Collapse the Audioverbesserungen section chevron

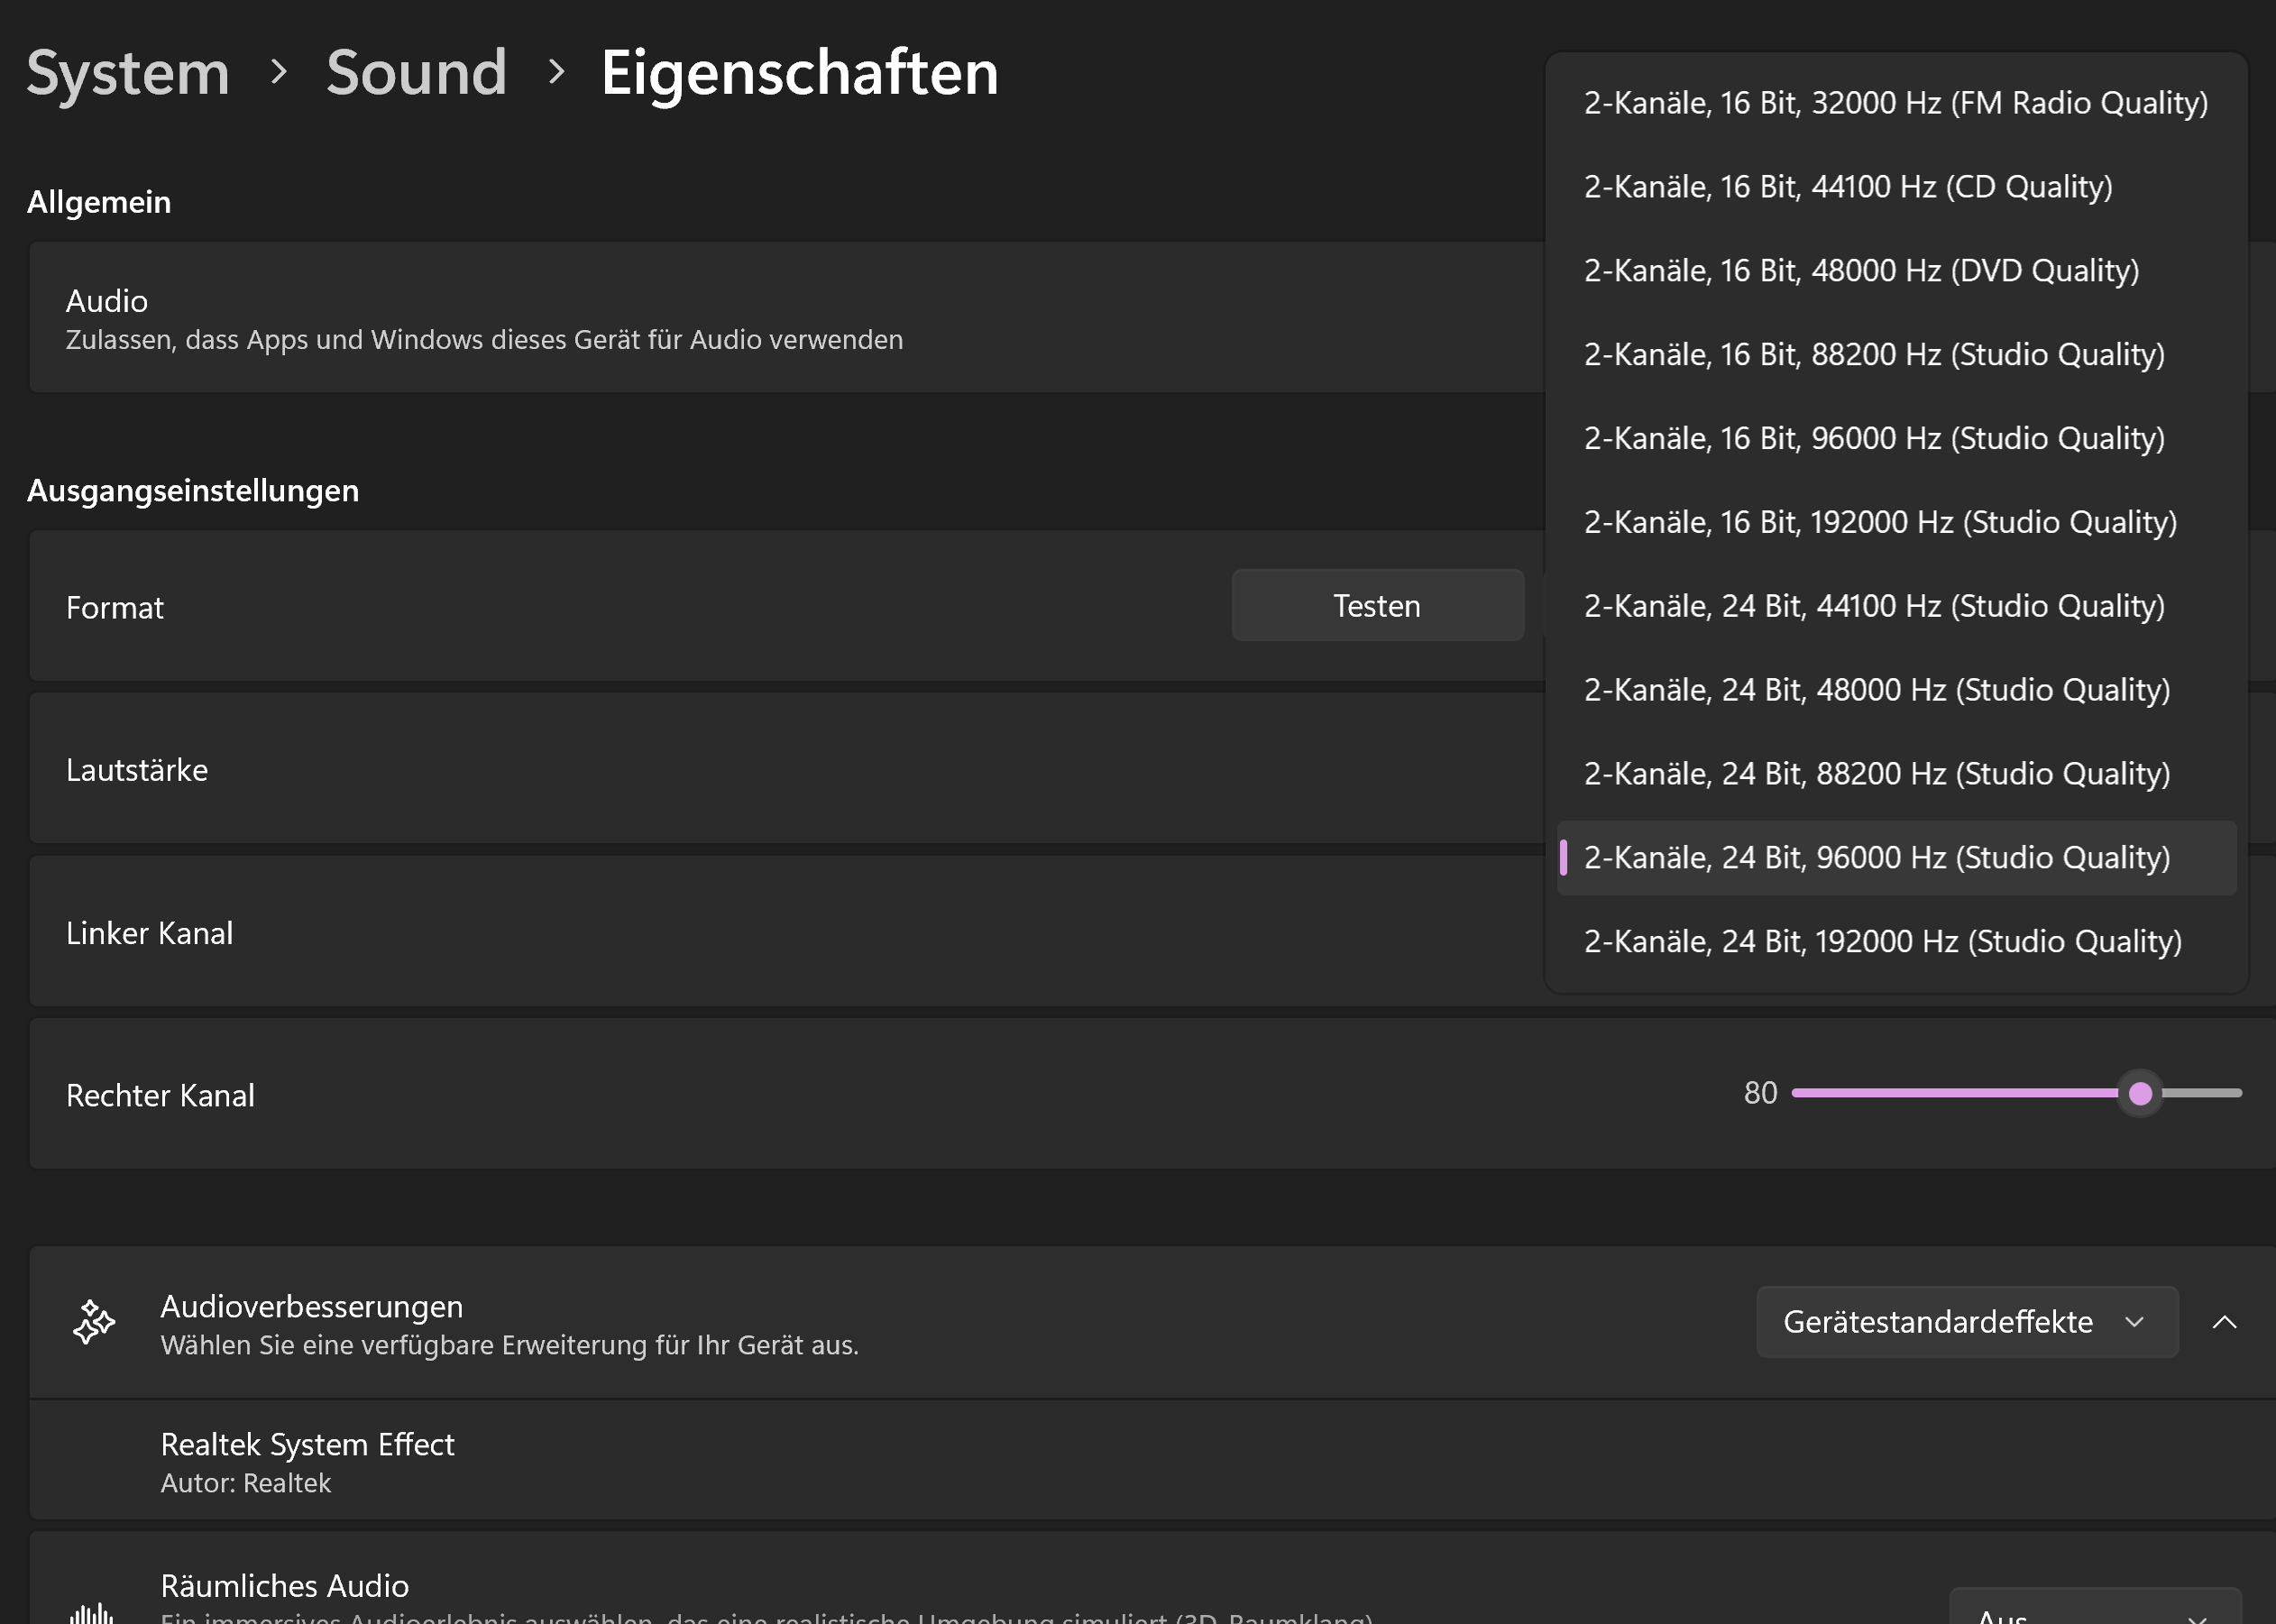point(2224,1322)
